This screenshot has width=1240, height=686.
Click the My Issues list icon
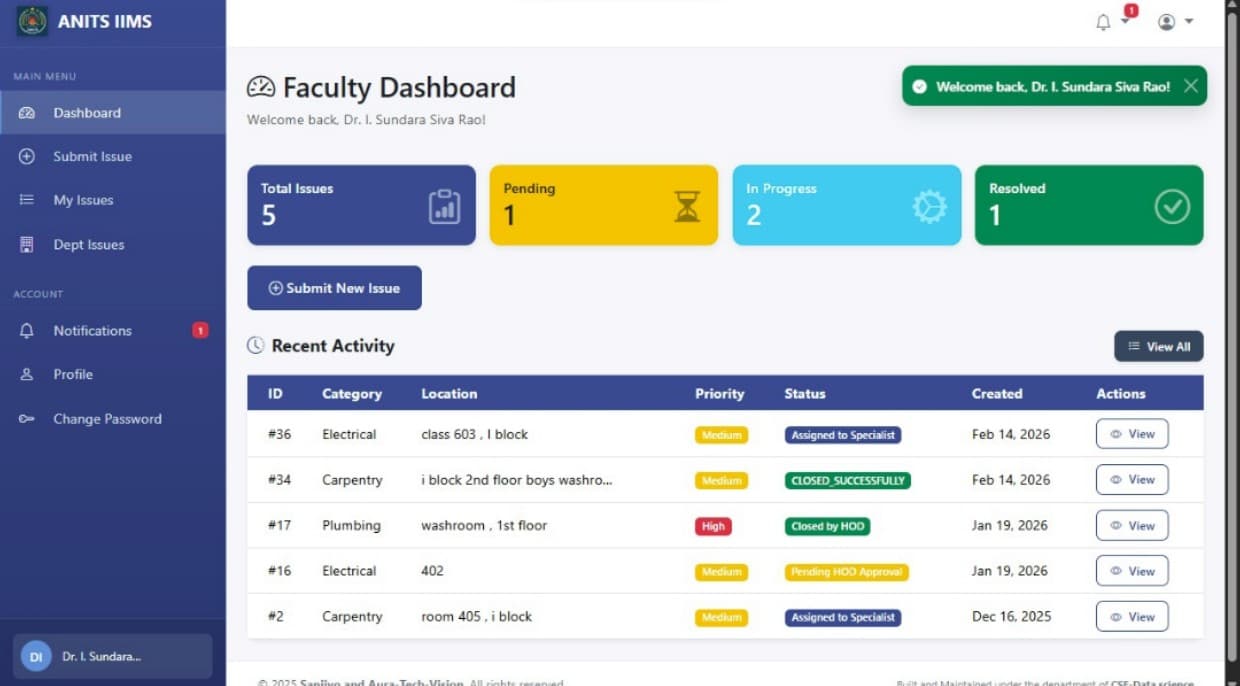27,200
